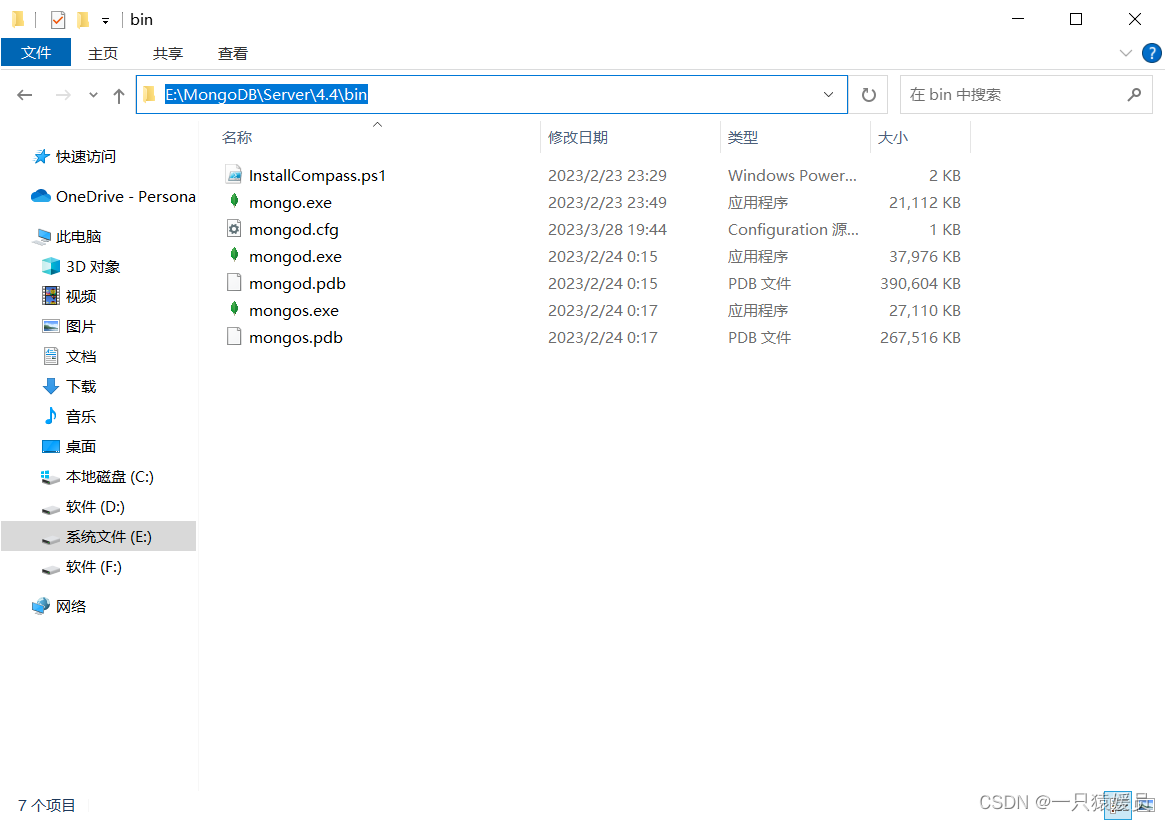Viewport: 1166px width, 821px height.
Task: Click the mongod.pdb blank file icon
Action: (234, 283)
